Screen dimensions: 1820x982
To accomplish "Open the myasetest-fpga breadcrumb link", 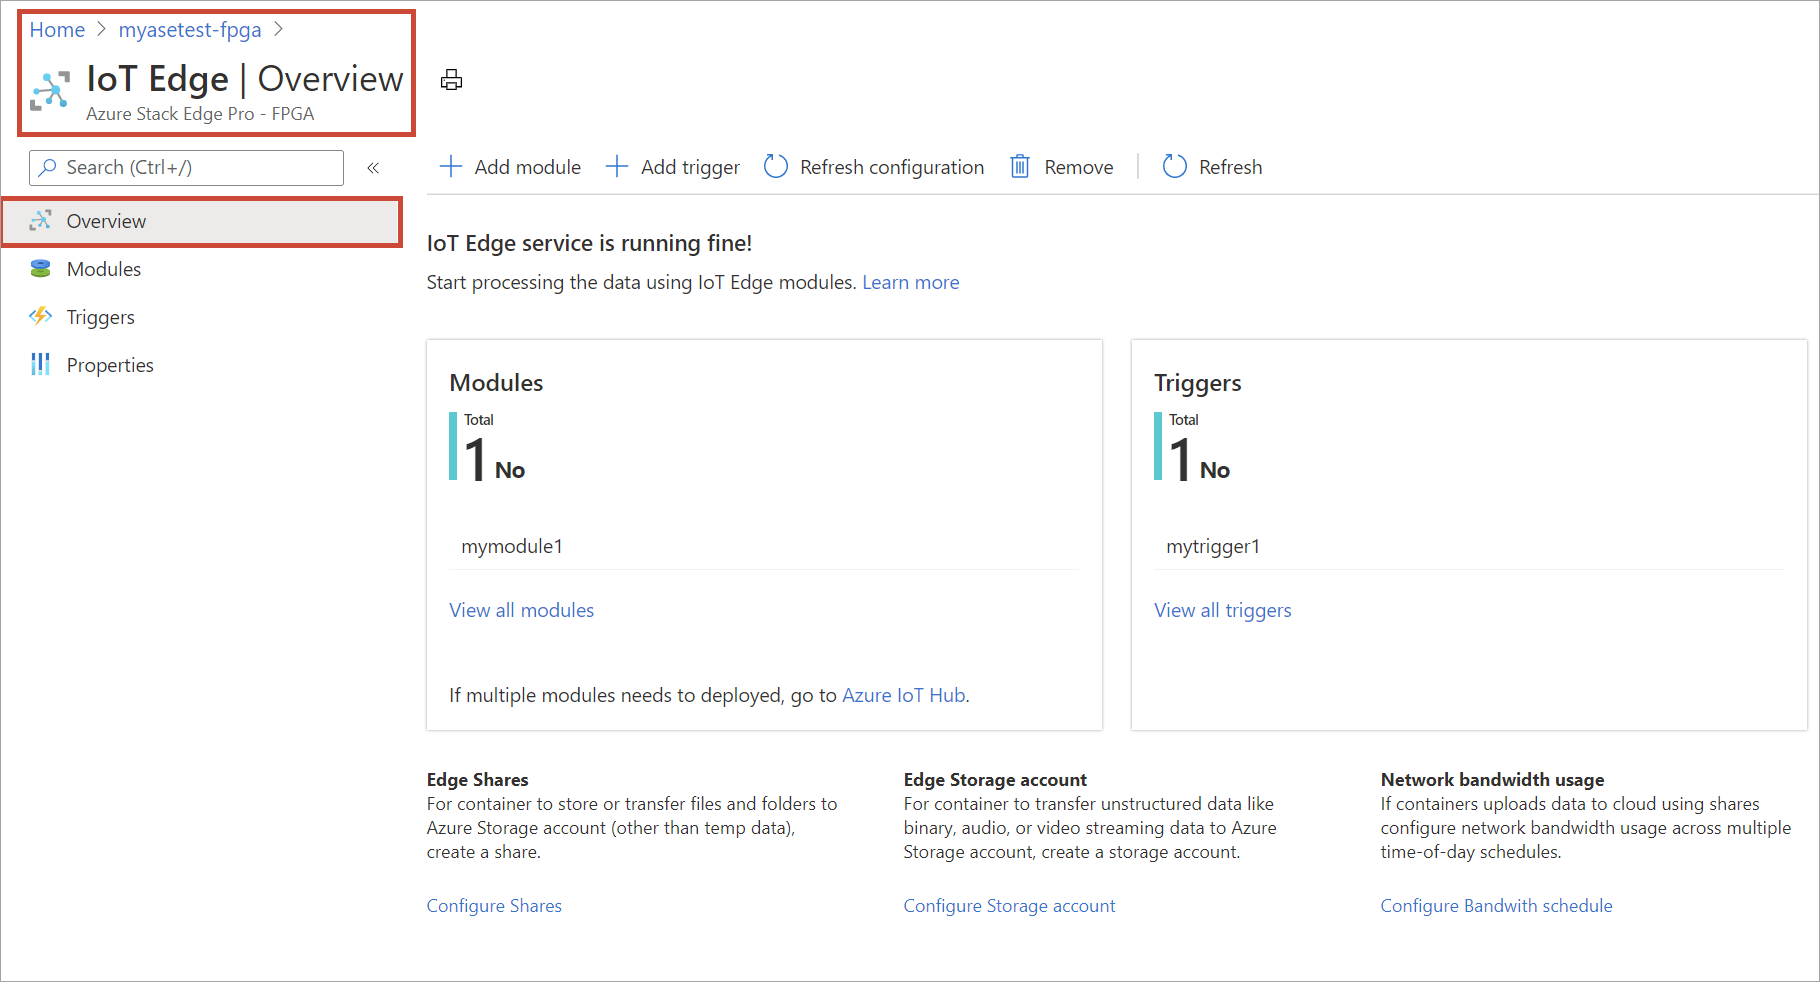I will [190, 30].
